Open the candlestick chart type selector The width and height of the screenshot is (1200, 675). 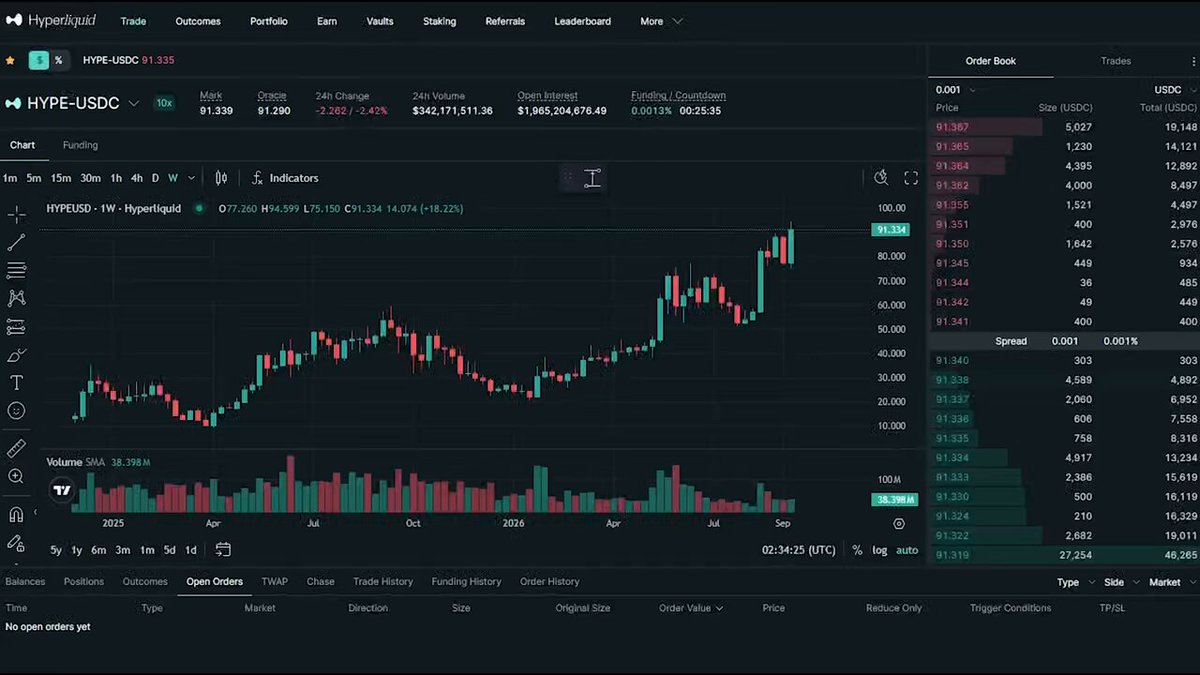click(x=221, y=178)
